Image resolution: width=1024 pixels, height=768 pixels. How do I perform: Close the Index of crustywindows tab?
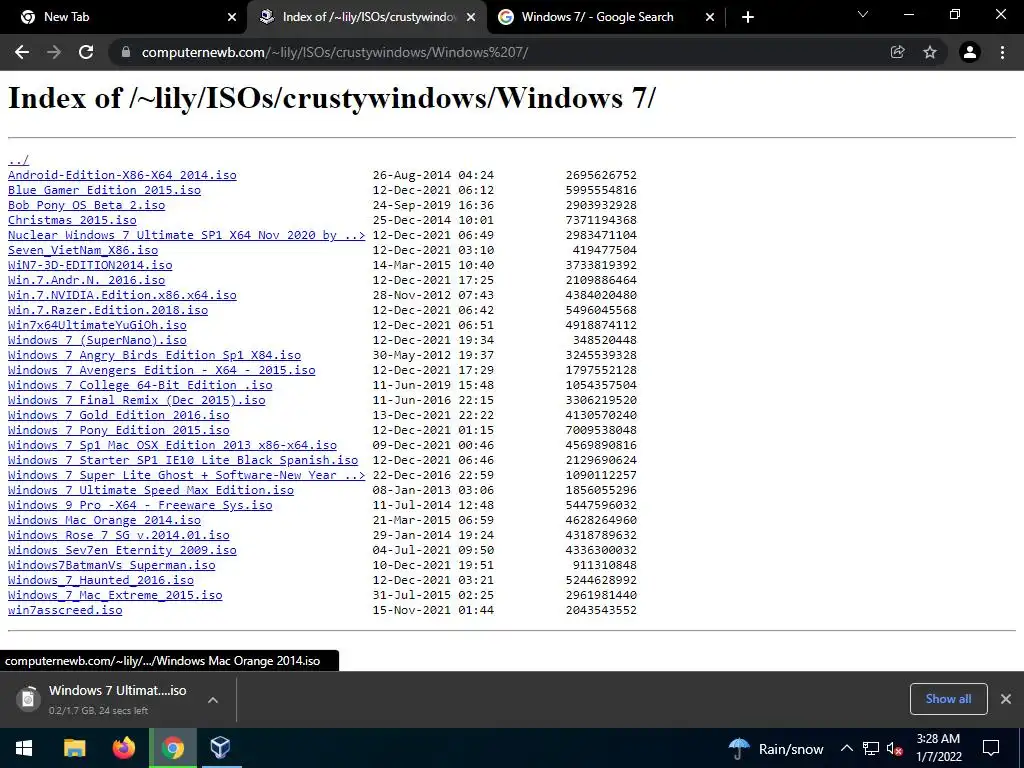pos(471,18)
